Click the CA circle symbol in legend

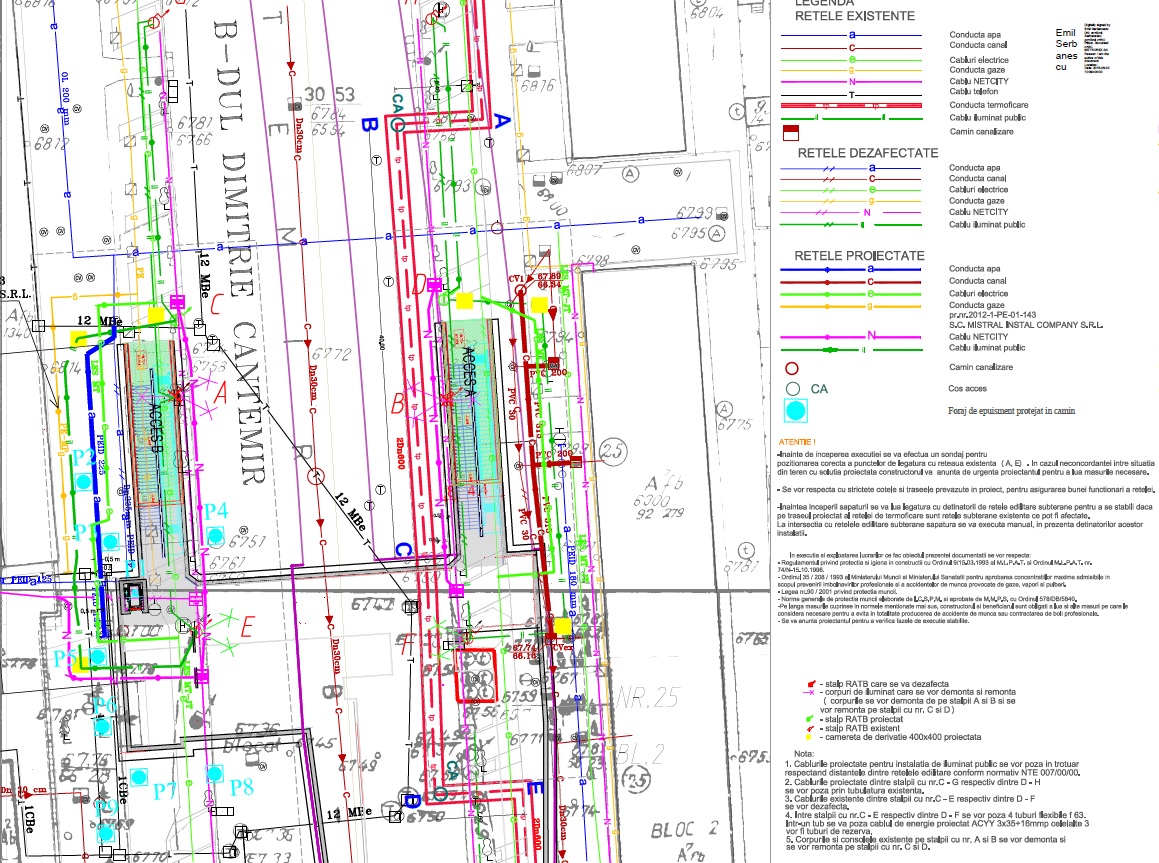[x=793, y=389]
